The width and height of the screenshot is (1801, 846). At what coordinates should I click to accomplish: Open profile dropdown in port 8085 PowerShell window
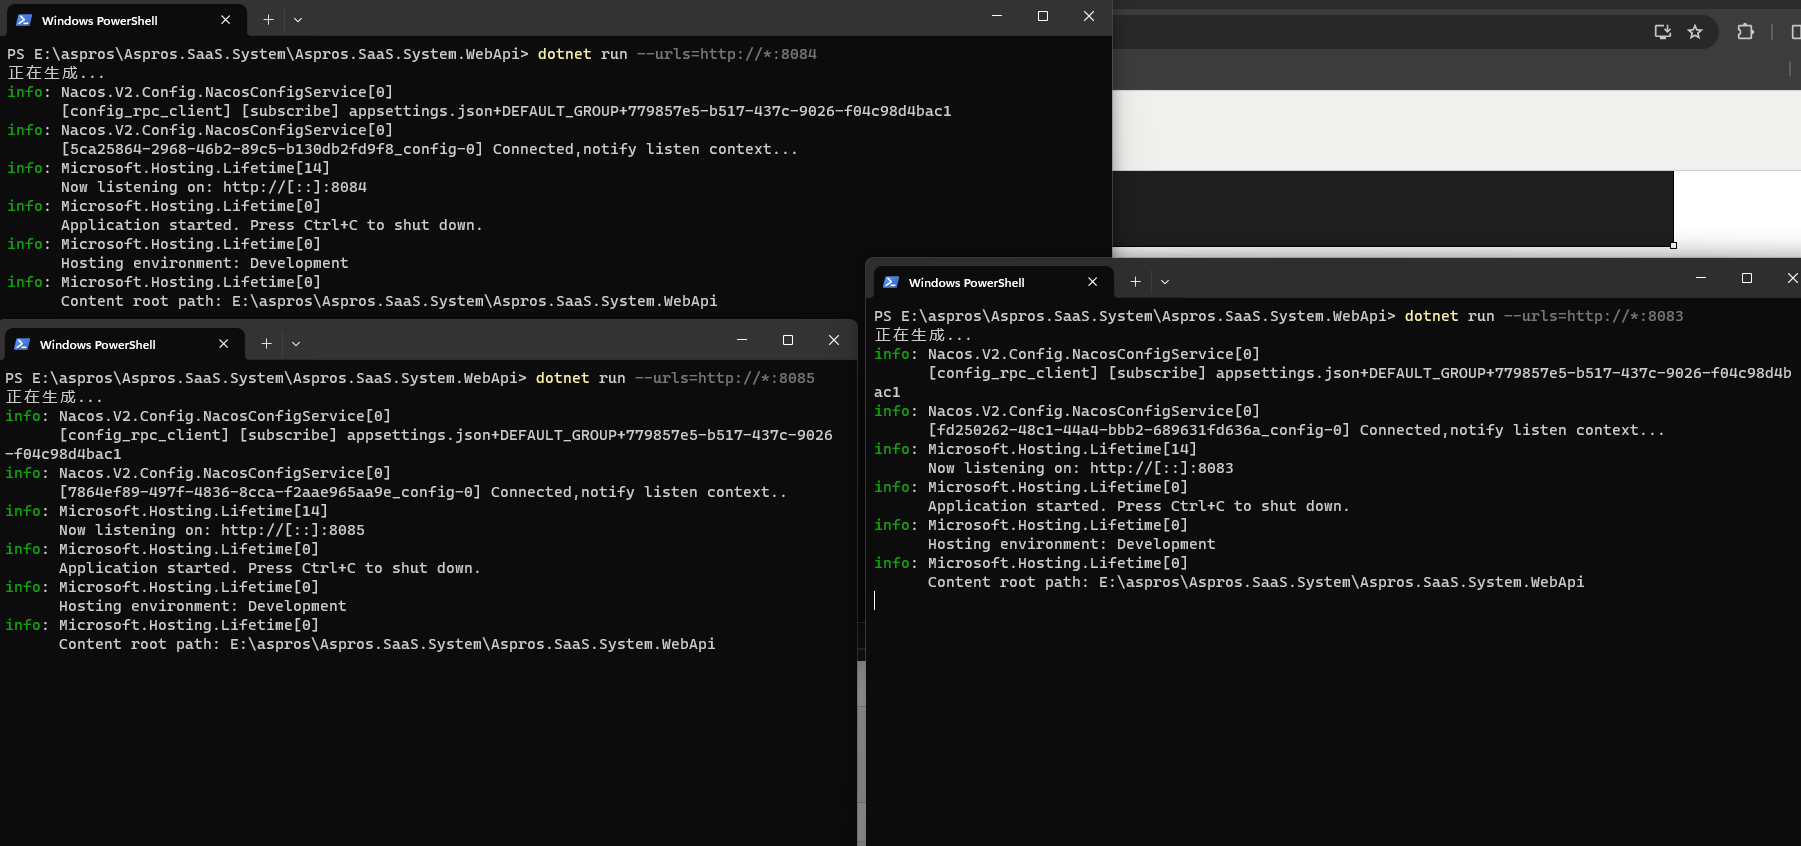pos(296,344)
